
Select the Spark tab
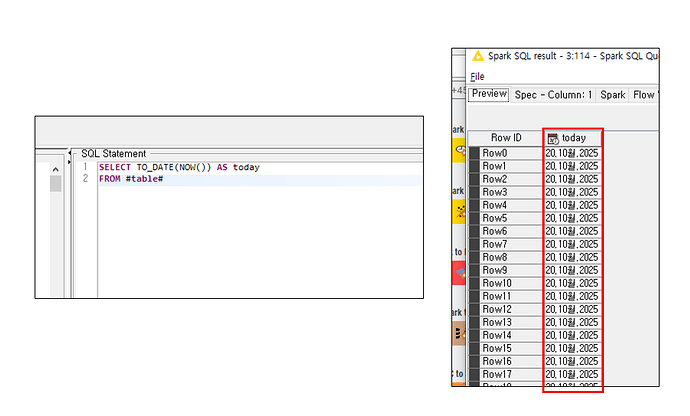(612, 95)
